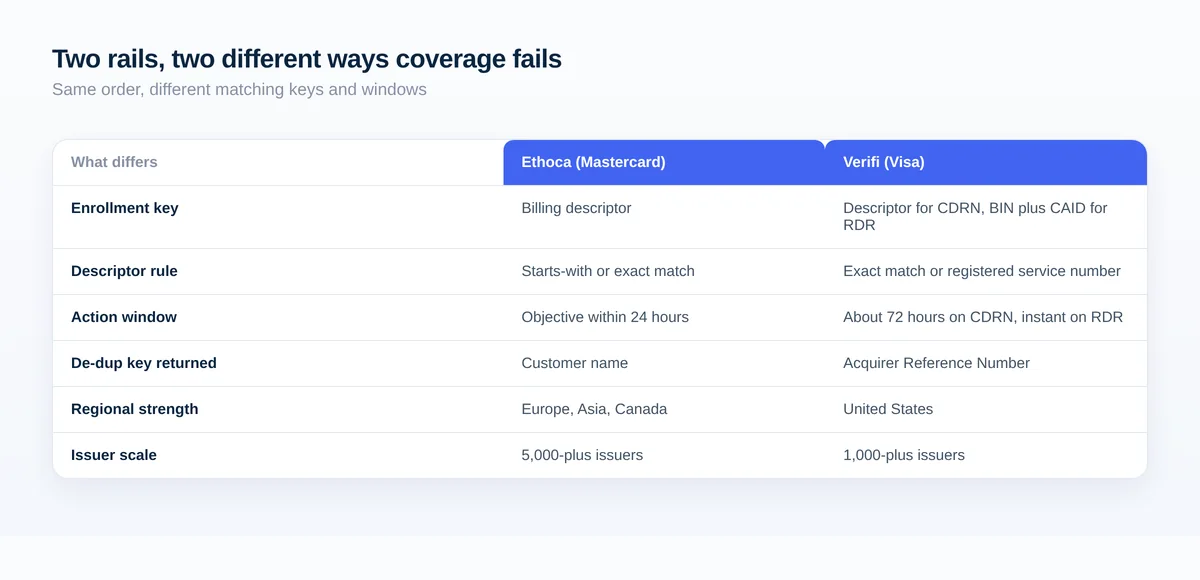Click the 'De-dup key returned' row label

pyautogui.click(x=144, y=363)
